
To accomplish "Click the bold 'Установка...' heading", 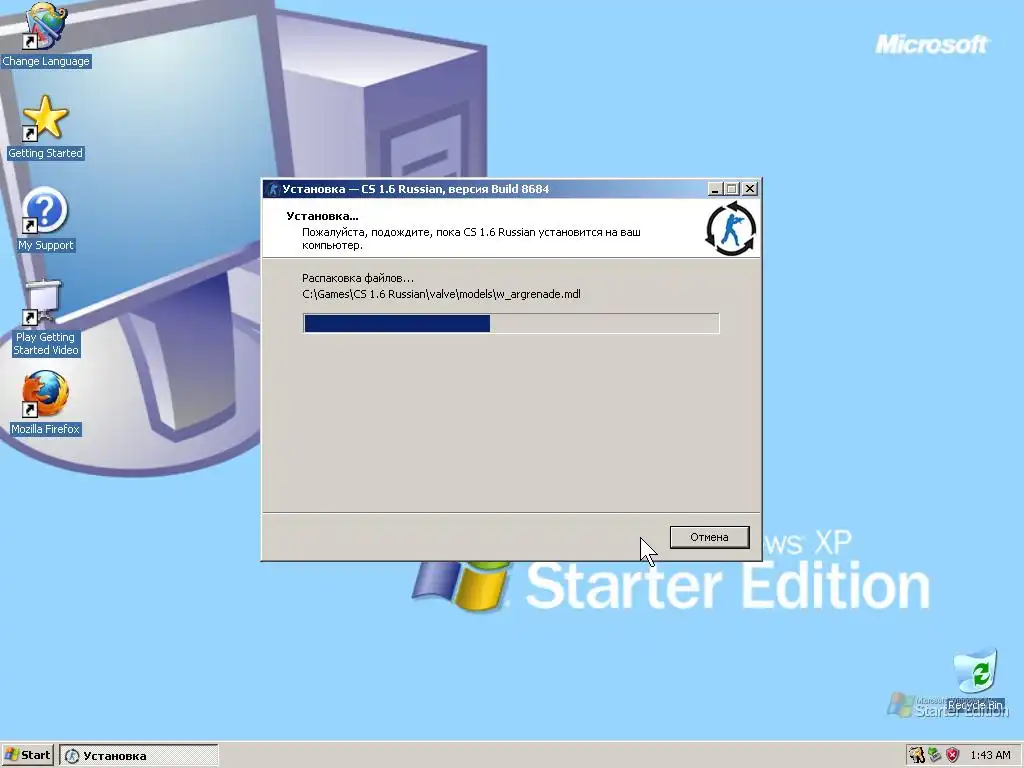I will (322, 216).
